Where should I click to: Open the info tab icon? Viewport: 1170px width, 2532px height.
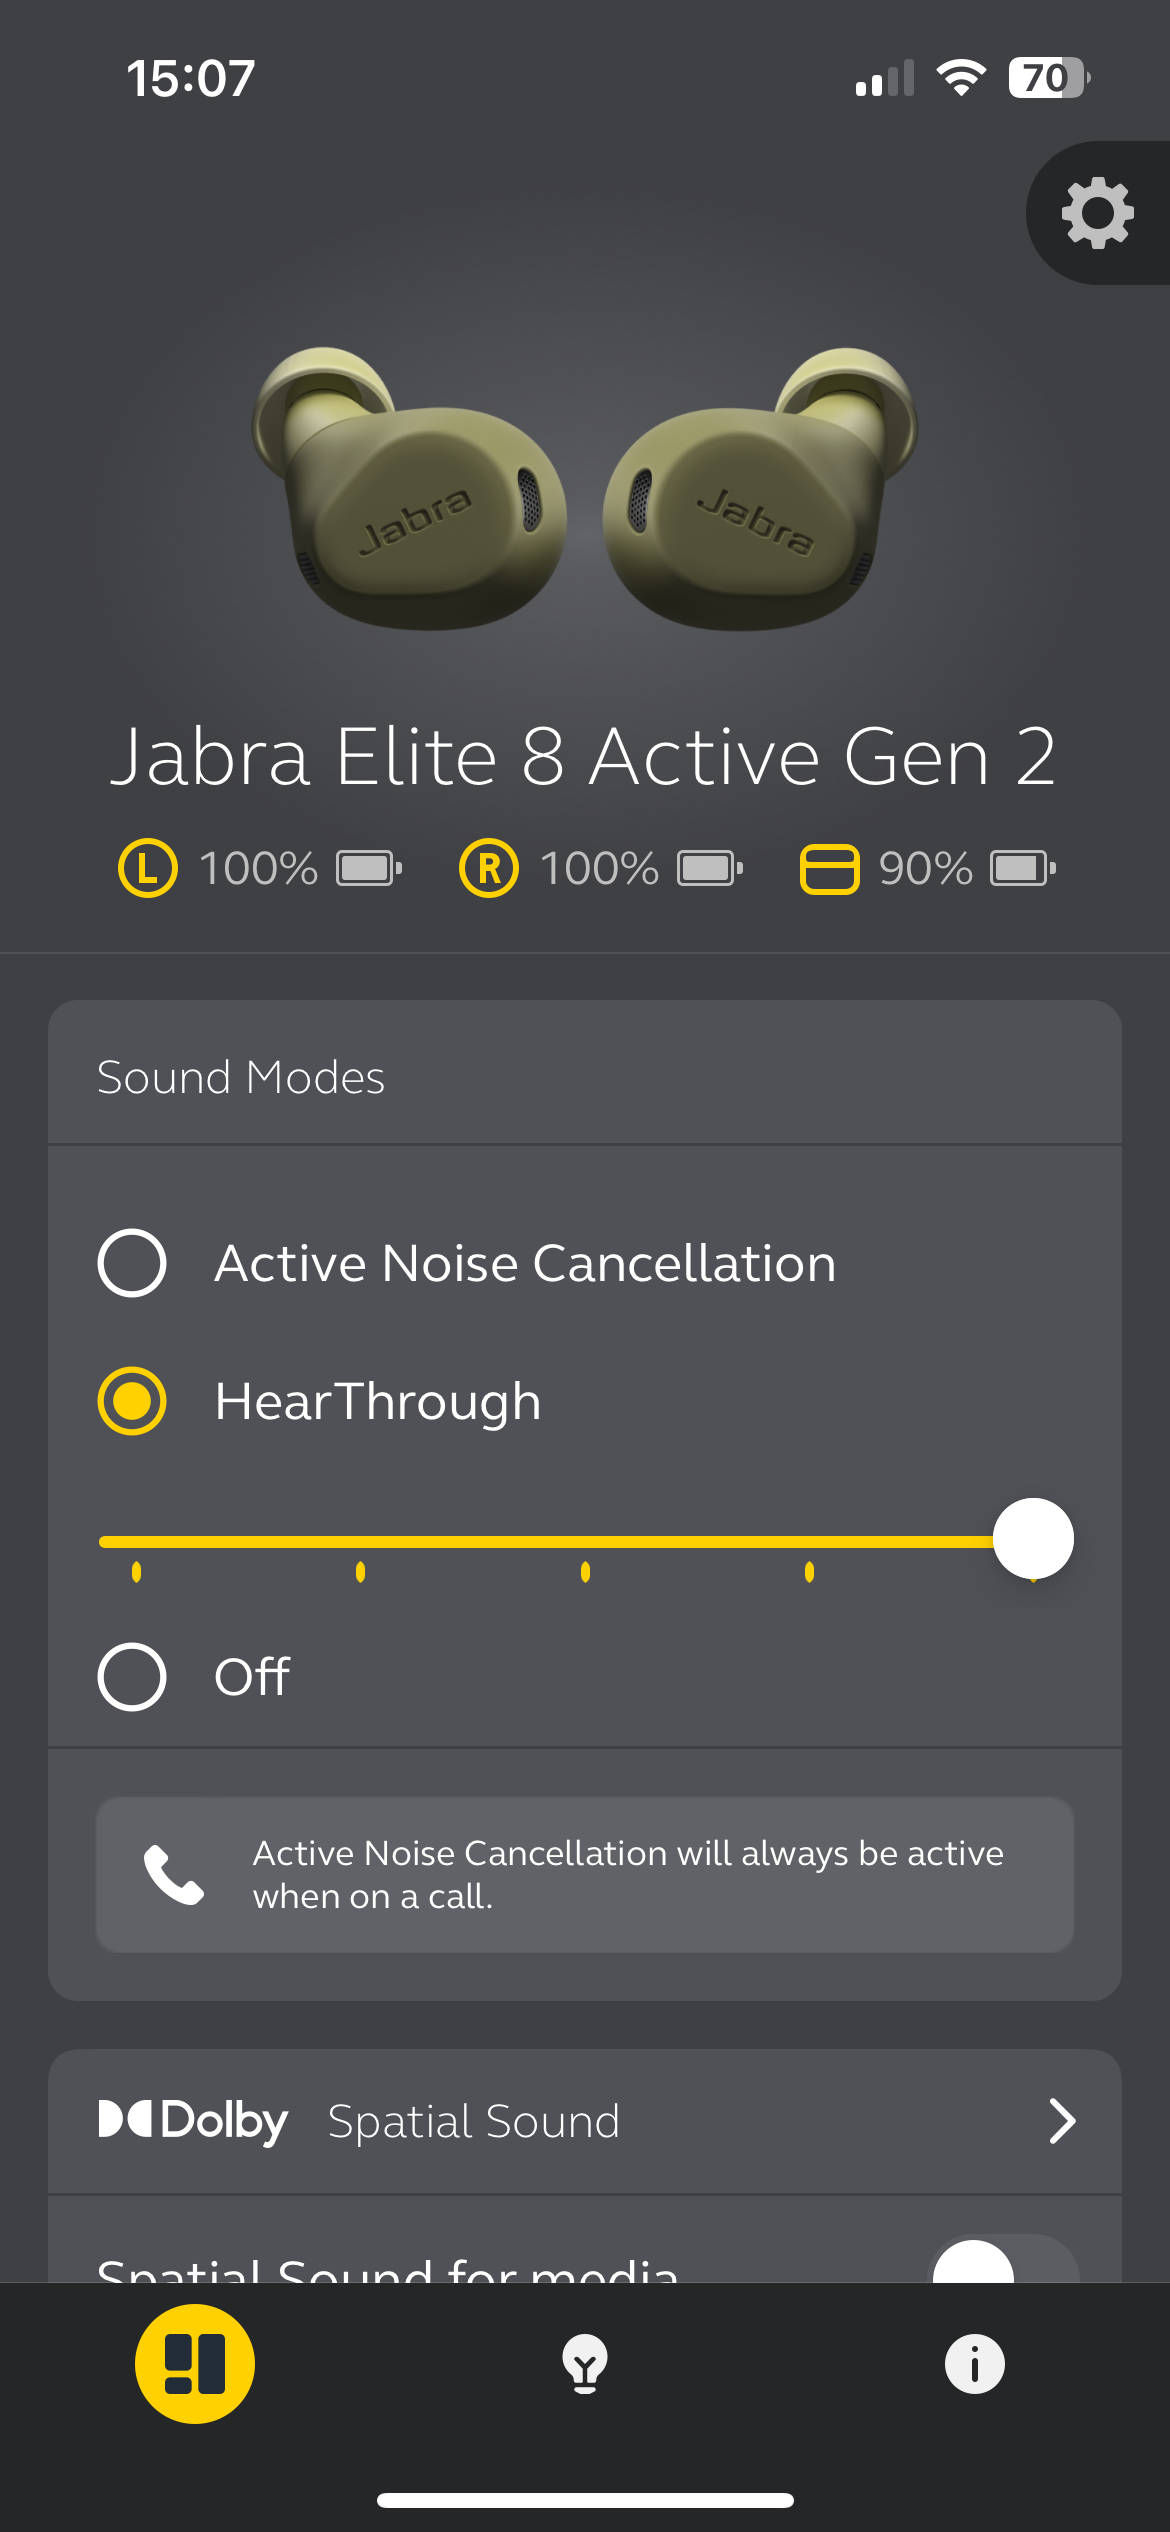[x=974, y=2364]
